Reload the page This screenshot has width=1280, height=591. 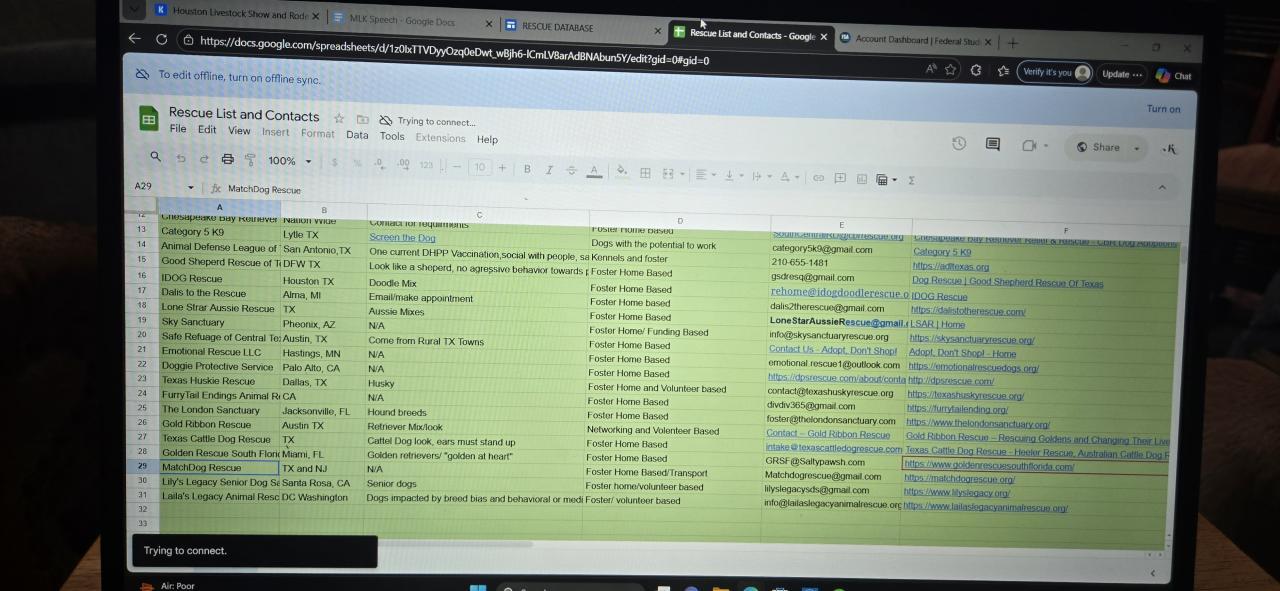[x=161, y=39]
